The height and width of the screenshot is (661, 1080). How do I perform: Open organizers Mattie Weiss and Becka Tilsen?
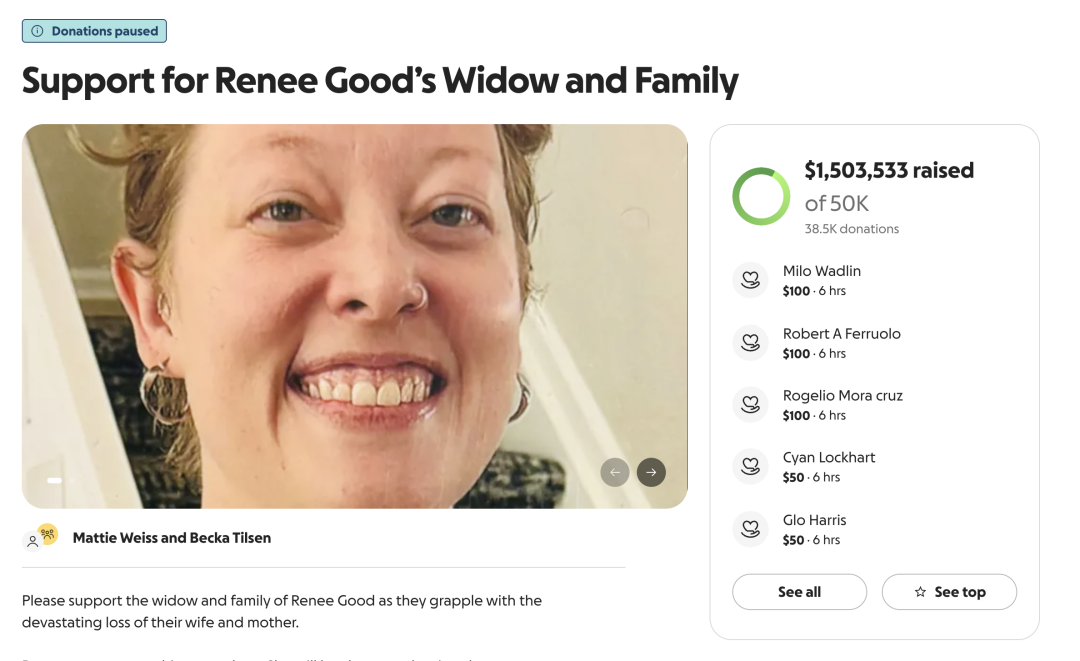(172, 538)
